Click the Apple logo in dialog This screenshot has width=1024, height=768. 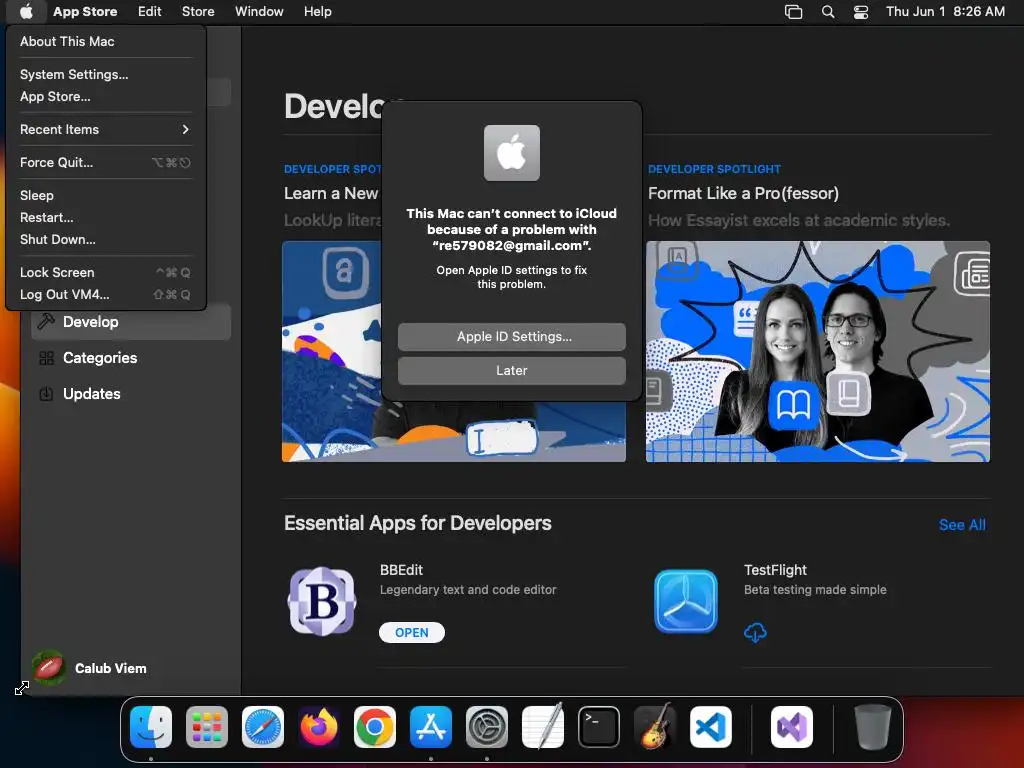pyautogui.click(x=511, y=153)
